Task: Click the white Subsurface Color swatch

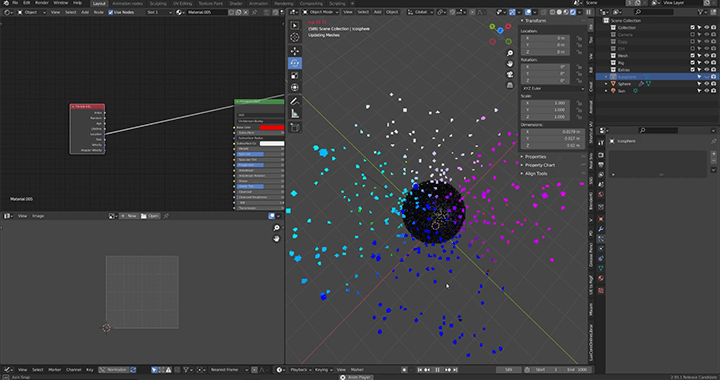Action: pos(272,143)
